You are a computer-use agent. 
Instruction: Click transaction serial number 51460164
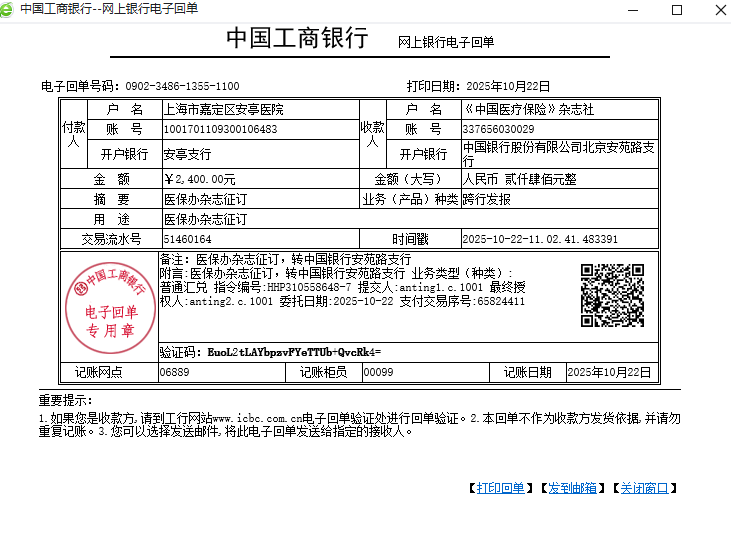coord(187,240)
